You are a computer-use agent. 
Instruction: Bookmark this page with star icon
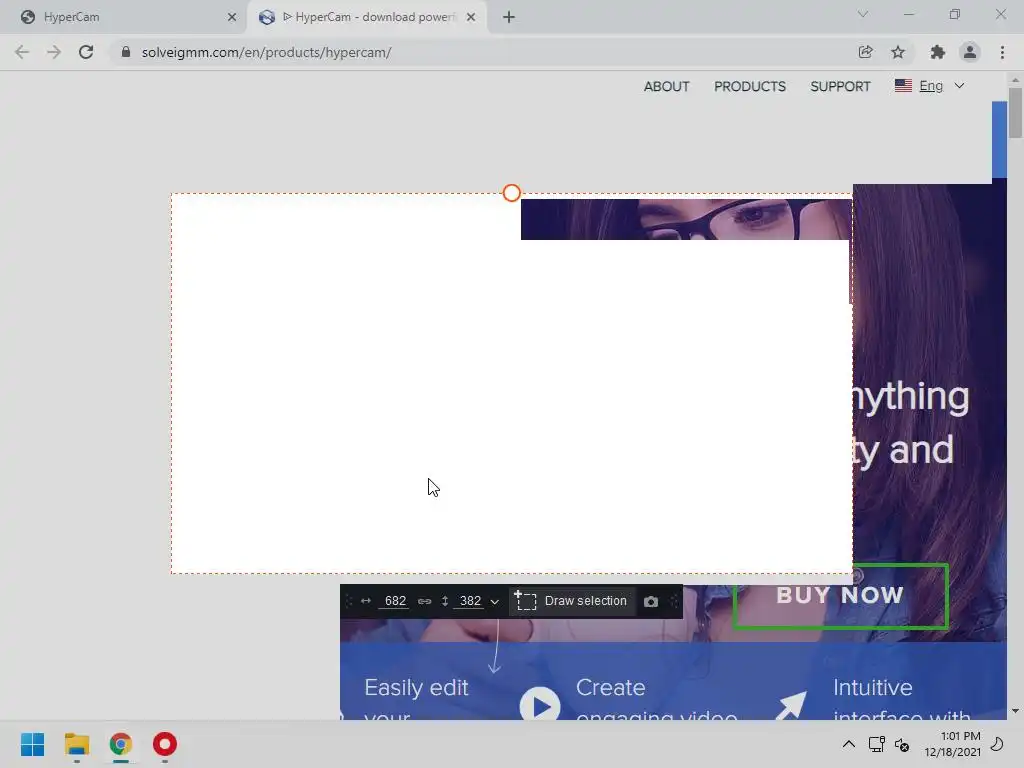pos(898,52)
